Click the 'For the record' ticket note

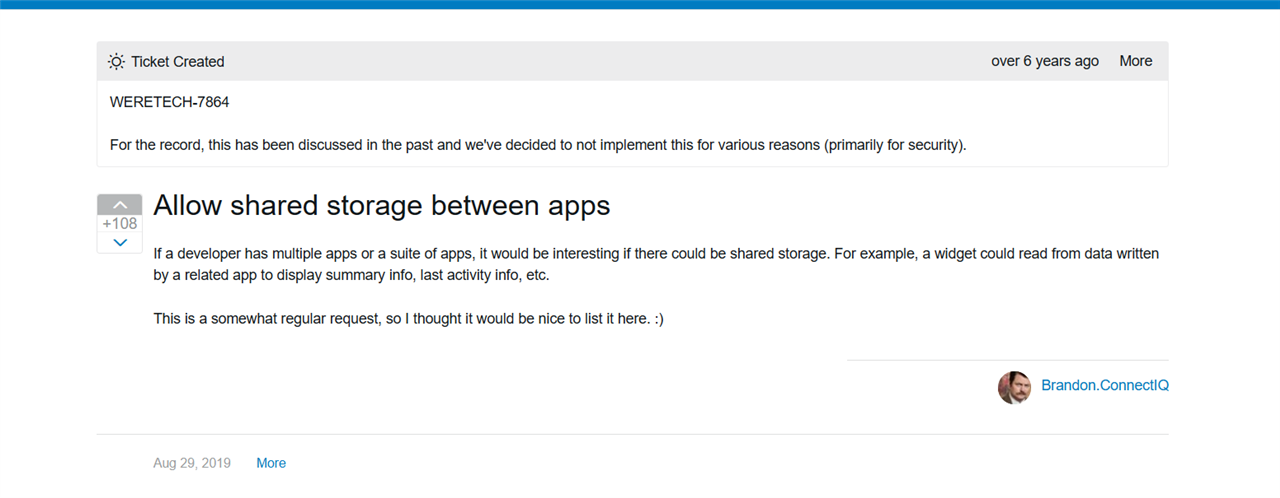point(538,145)
